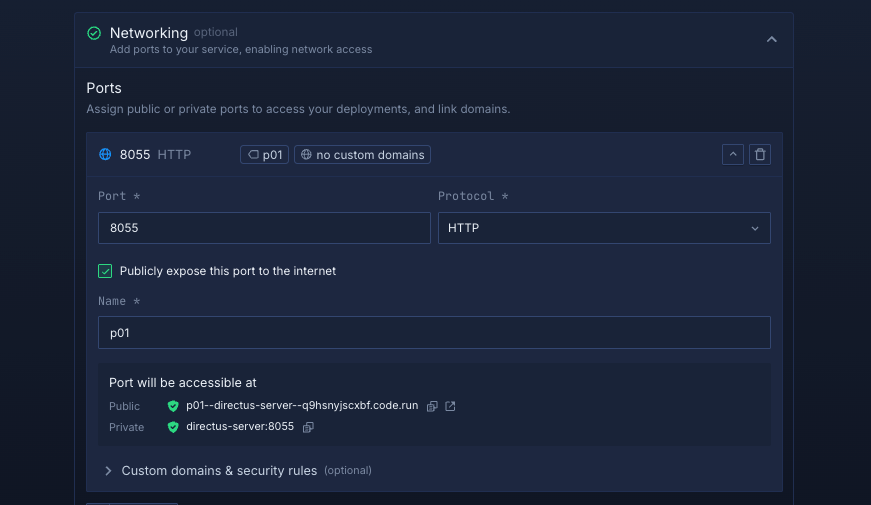Copy the public code.run URL
This screenshot has height=505, width=871.
pos(432,406)
